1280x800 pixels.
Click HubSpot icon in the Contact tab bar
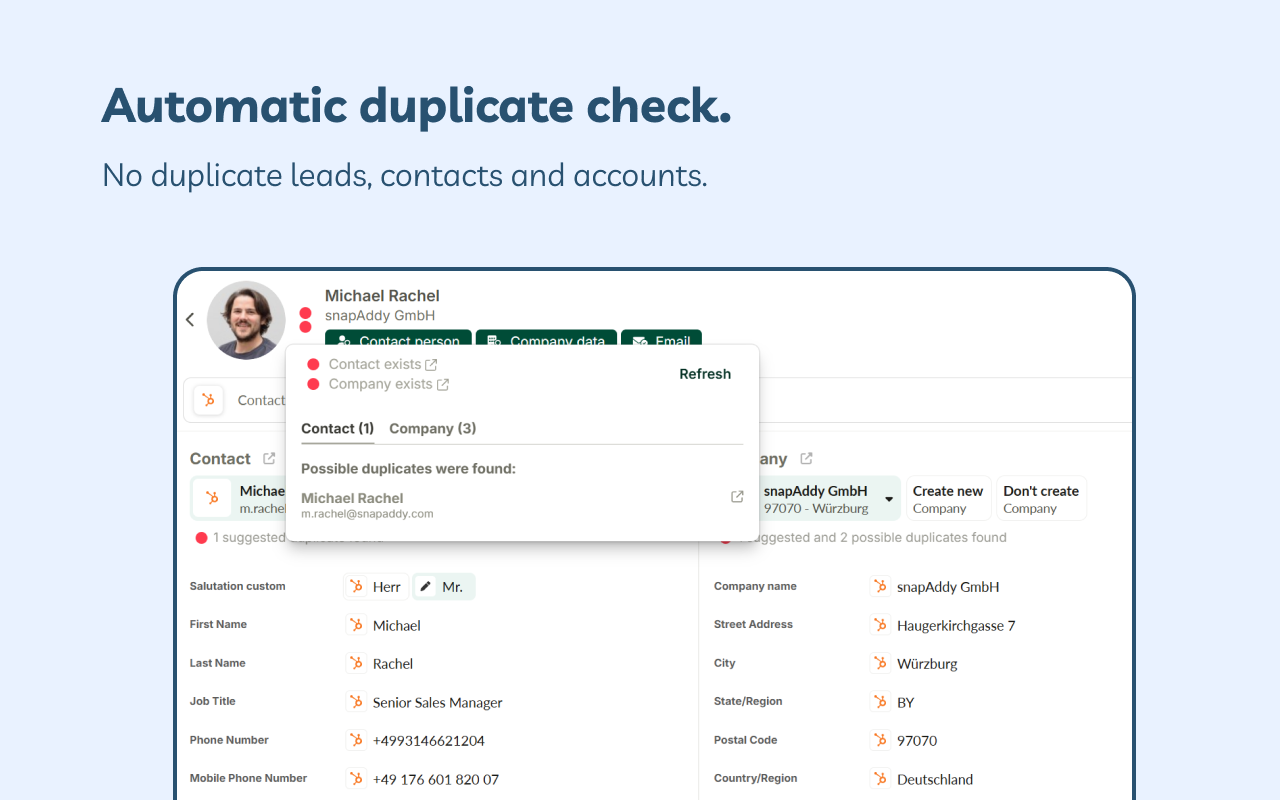click(x=209, y=400)
